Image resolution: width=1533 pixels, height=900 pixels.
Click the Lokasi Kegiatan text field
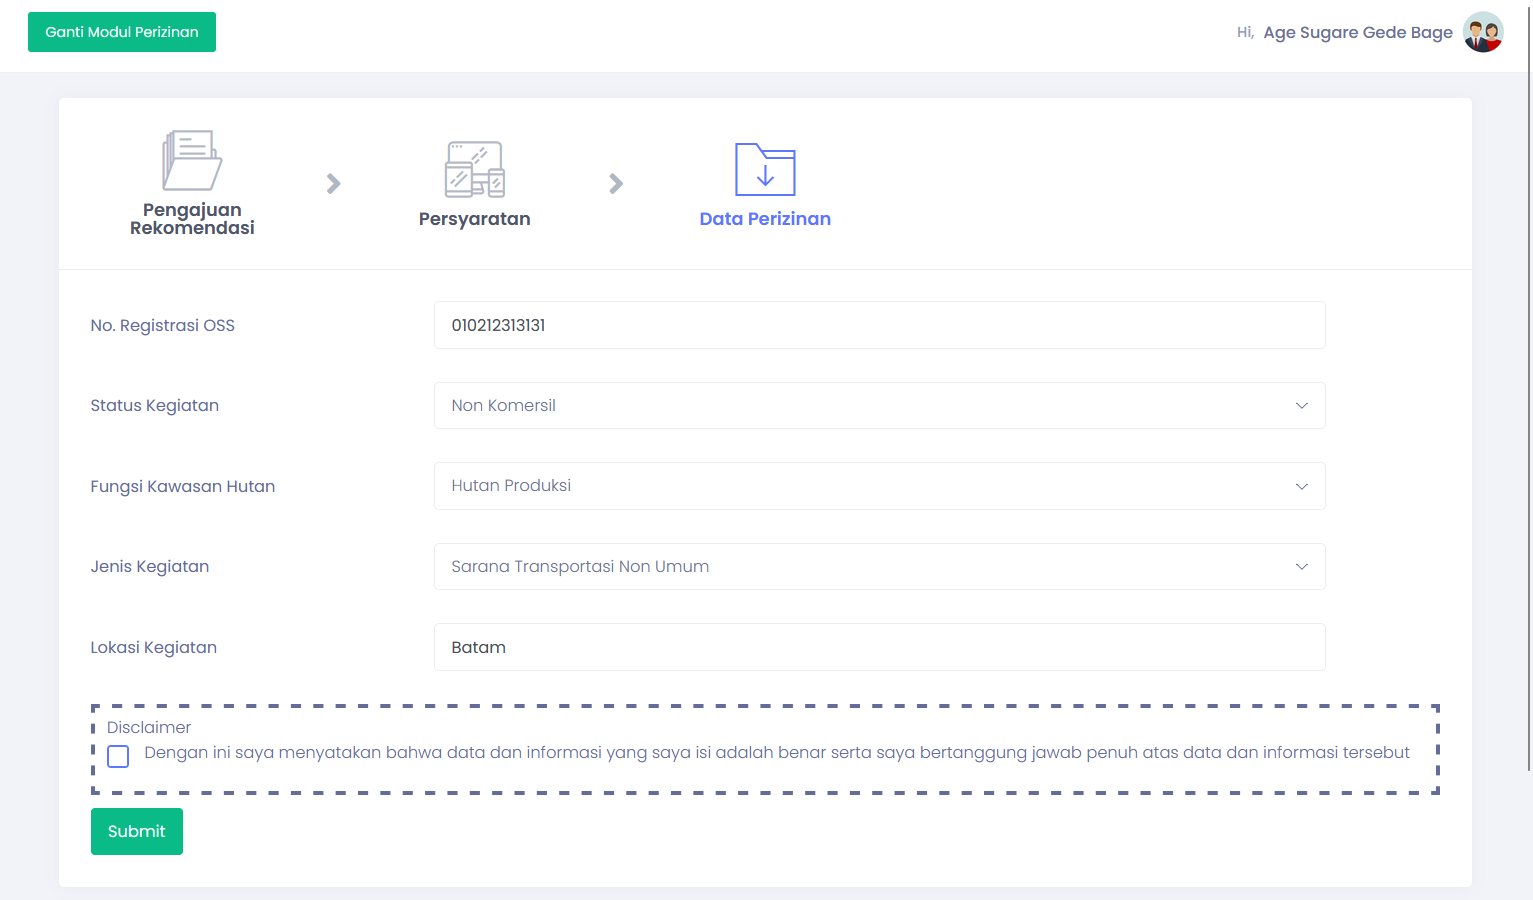click(x=879, y=647)
